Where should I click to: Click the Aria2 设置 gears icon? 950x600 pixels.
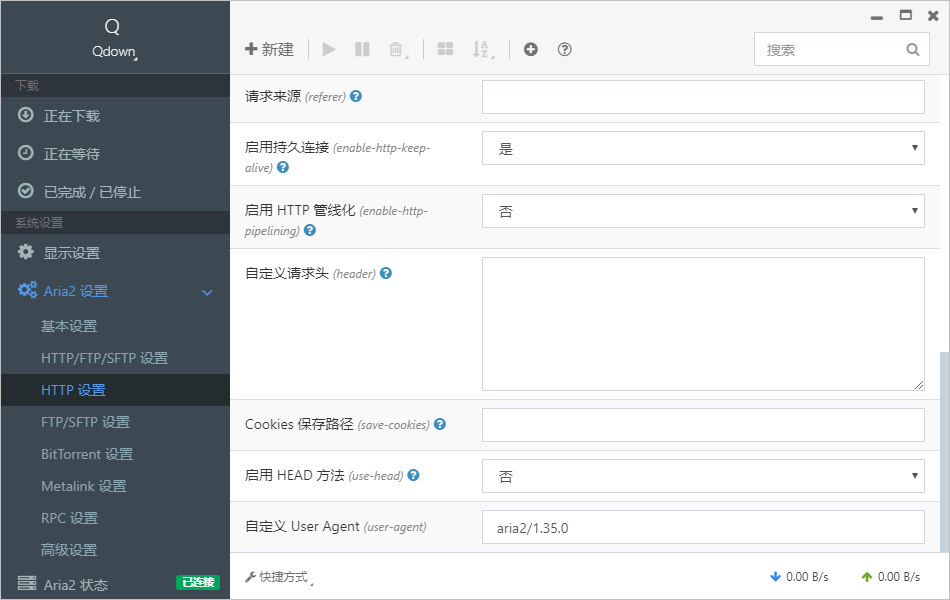pyautogui.click(x=27, y=290)
